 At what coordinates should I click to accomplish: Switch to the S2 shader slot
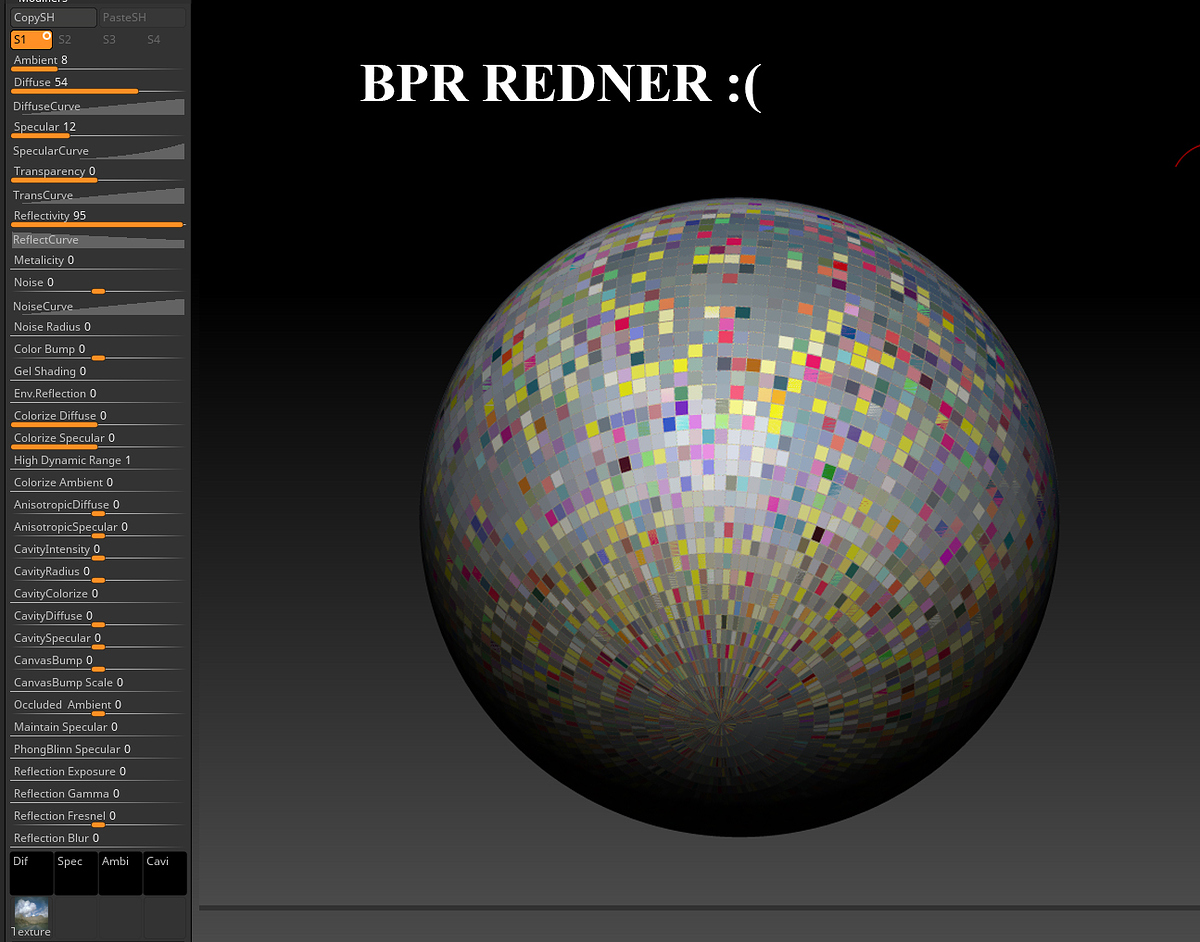[x=65, y=39]
